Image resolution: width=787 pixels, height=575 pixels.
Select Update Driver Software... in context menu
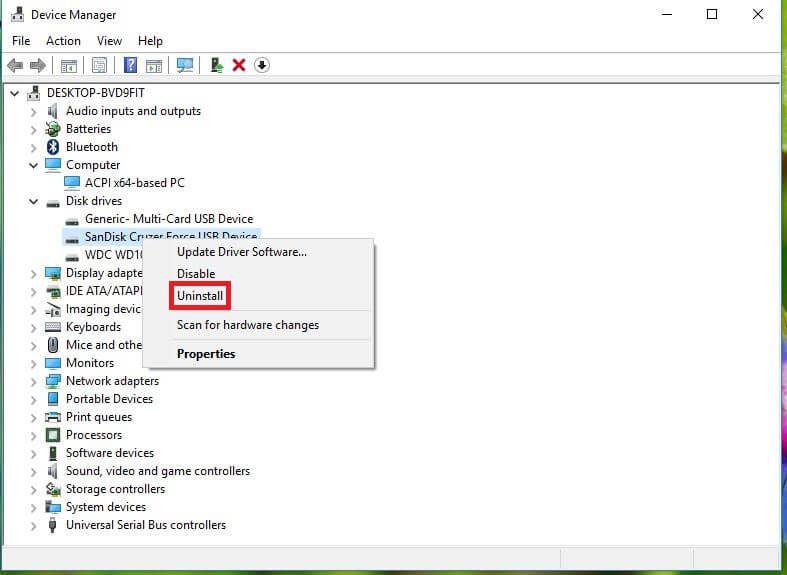coord(242,252)
